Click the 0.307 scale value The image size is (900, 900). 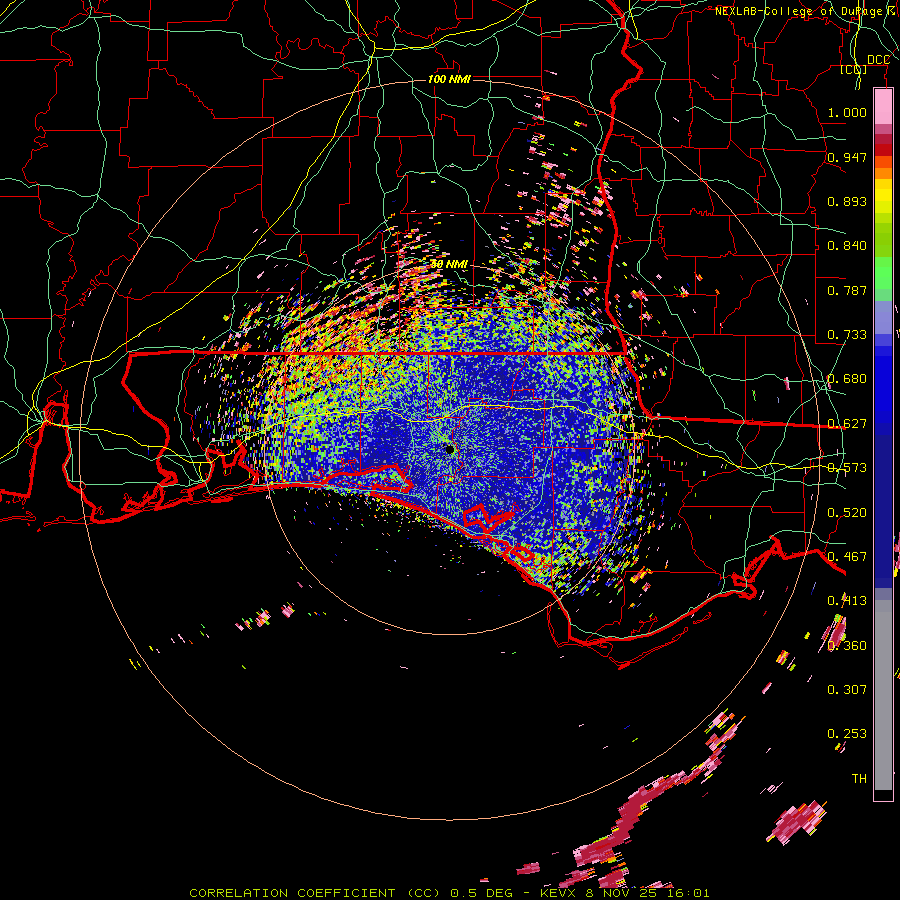coord(847,689)
